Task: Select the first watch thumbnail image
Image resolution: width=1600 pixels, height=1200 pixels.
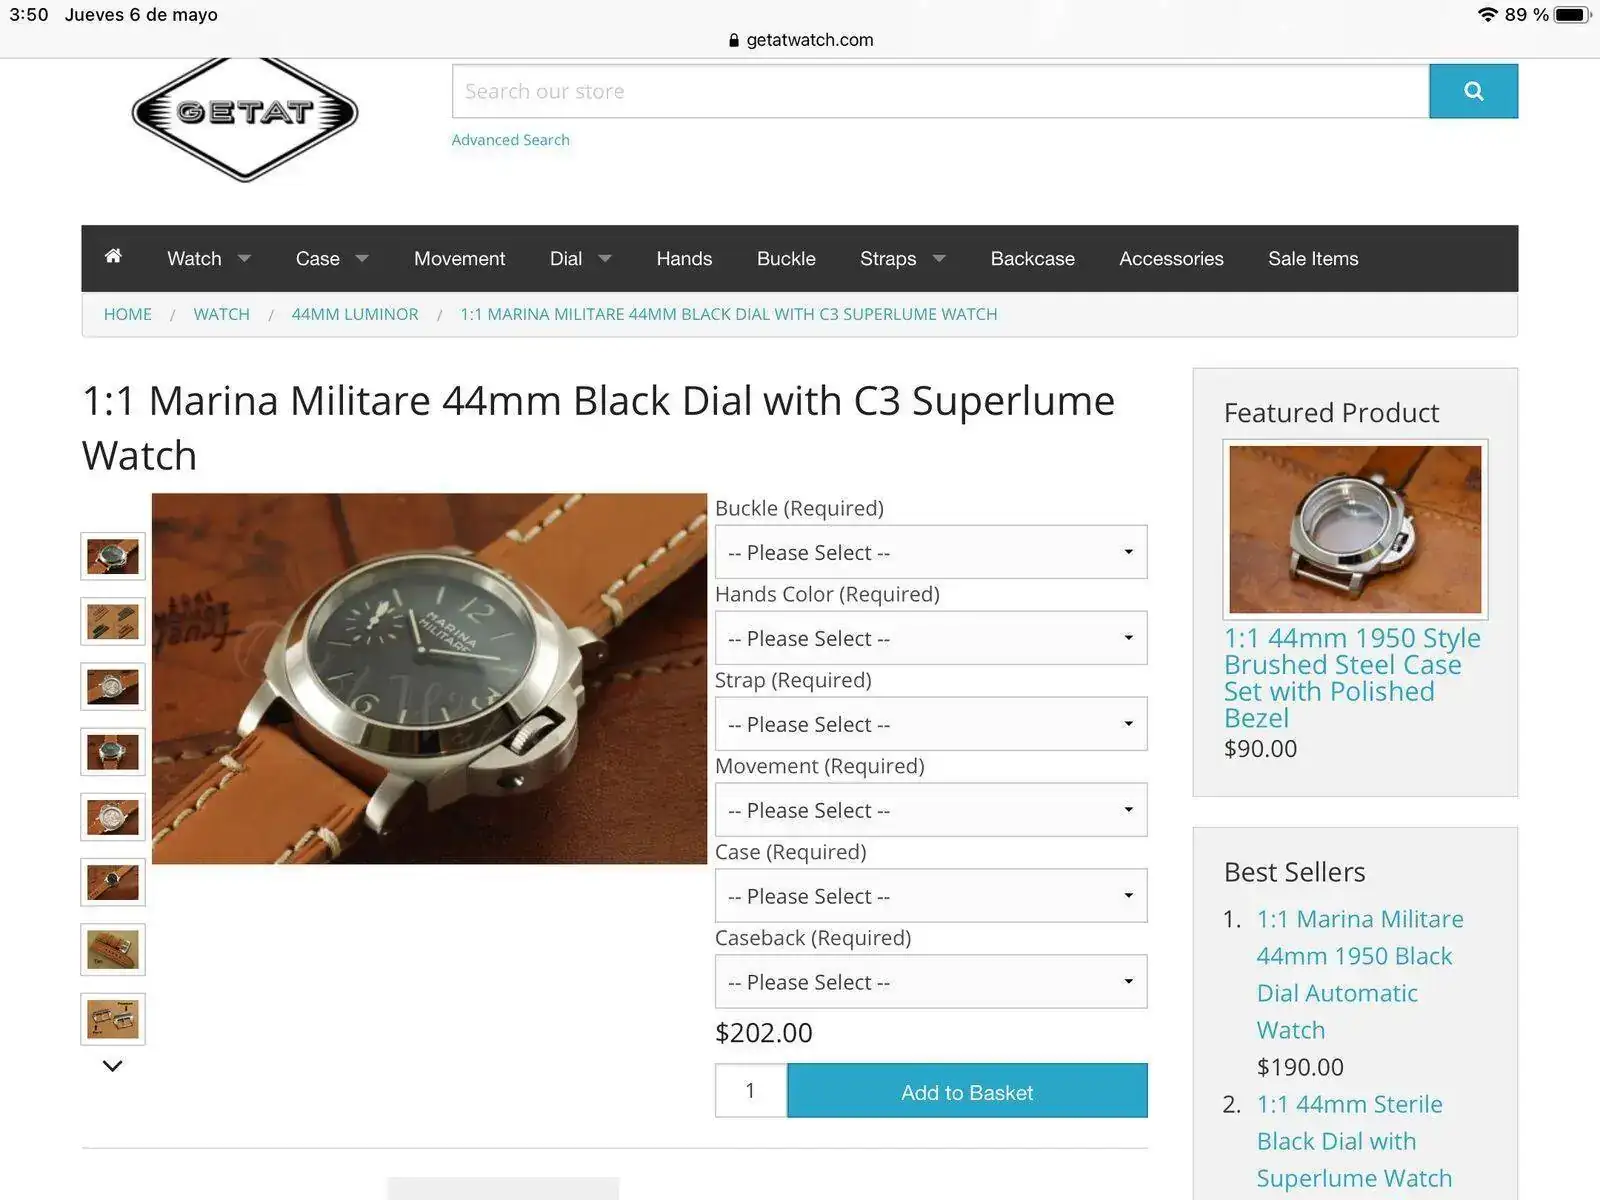Action: pyautogui.click(x=113, y=556)
